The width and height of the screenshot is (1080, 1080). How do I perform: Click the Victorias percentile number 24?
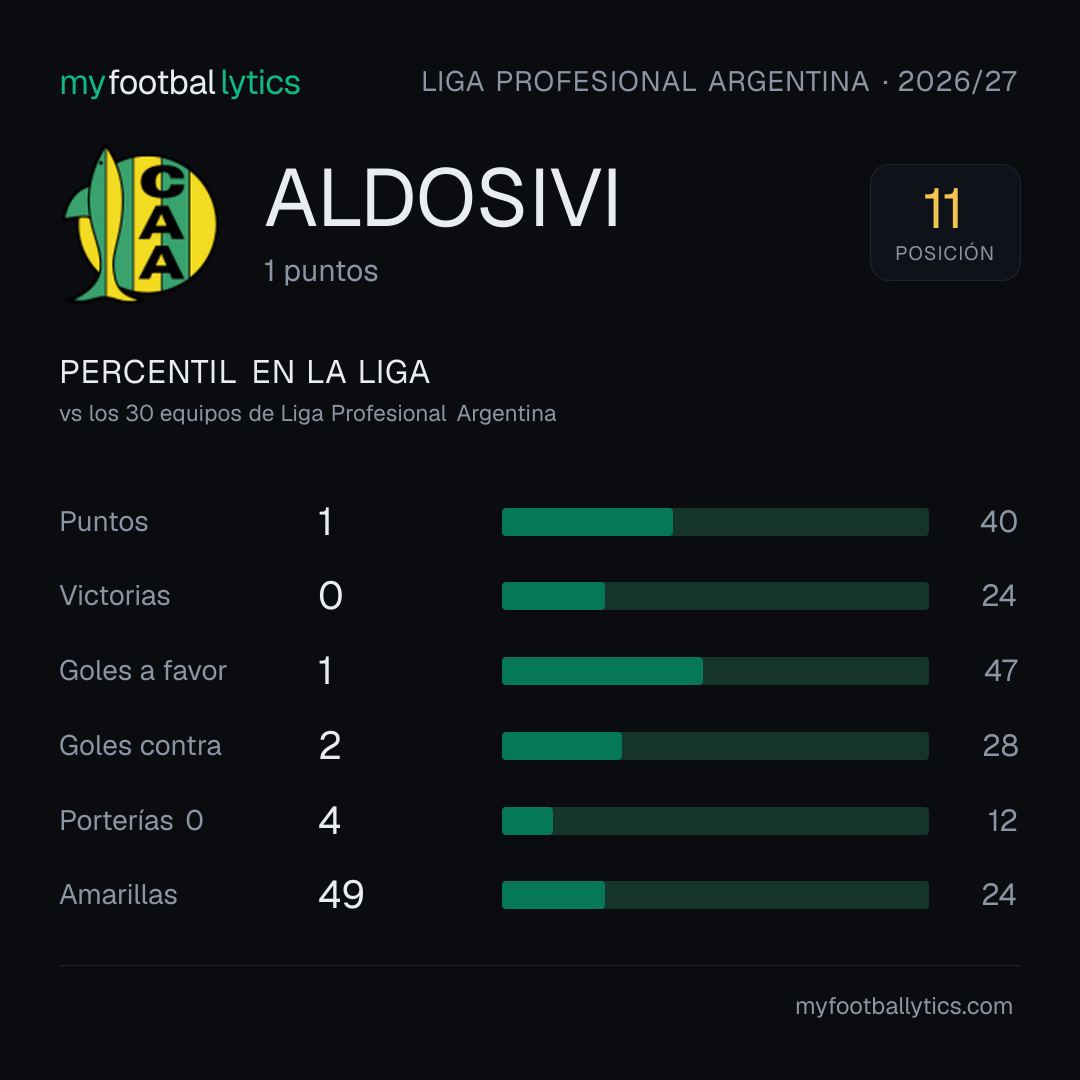click(999, 596)
